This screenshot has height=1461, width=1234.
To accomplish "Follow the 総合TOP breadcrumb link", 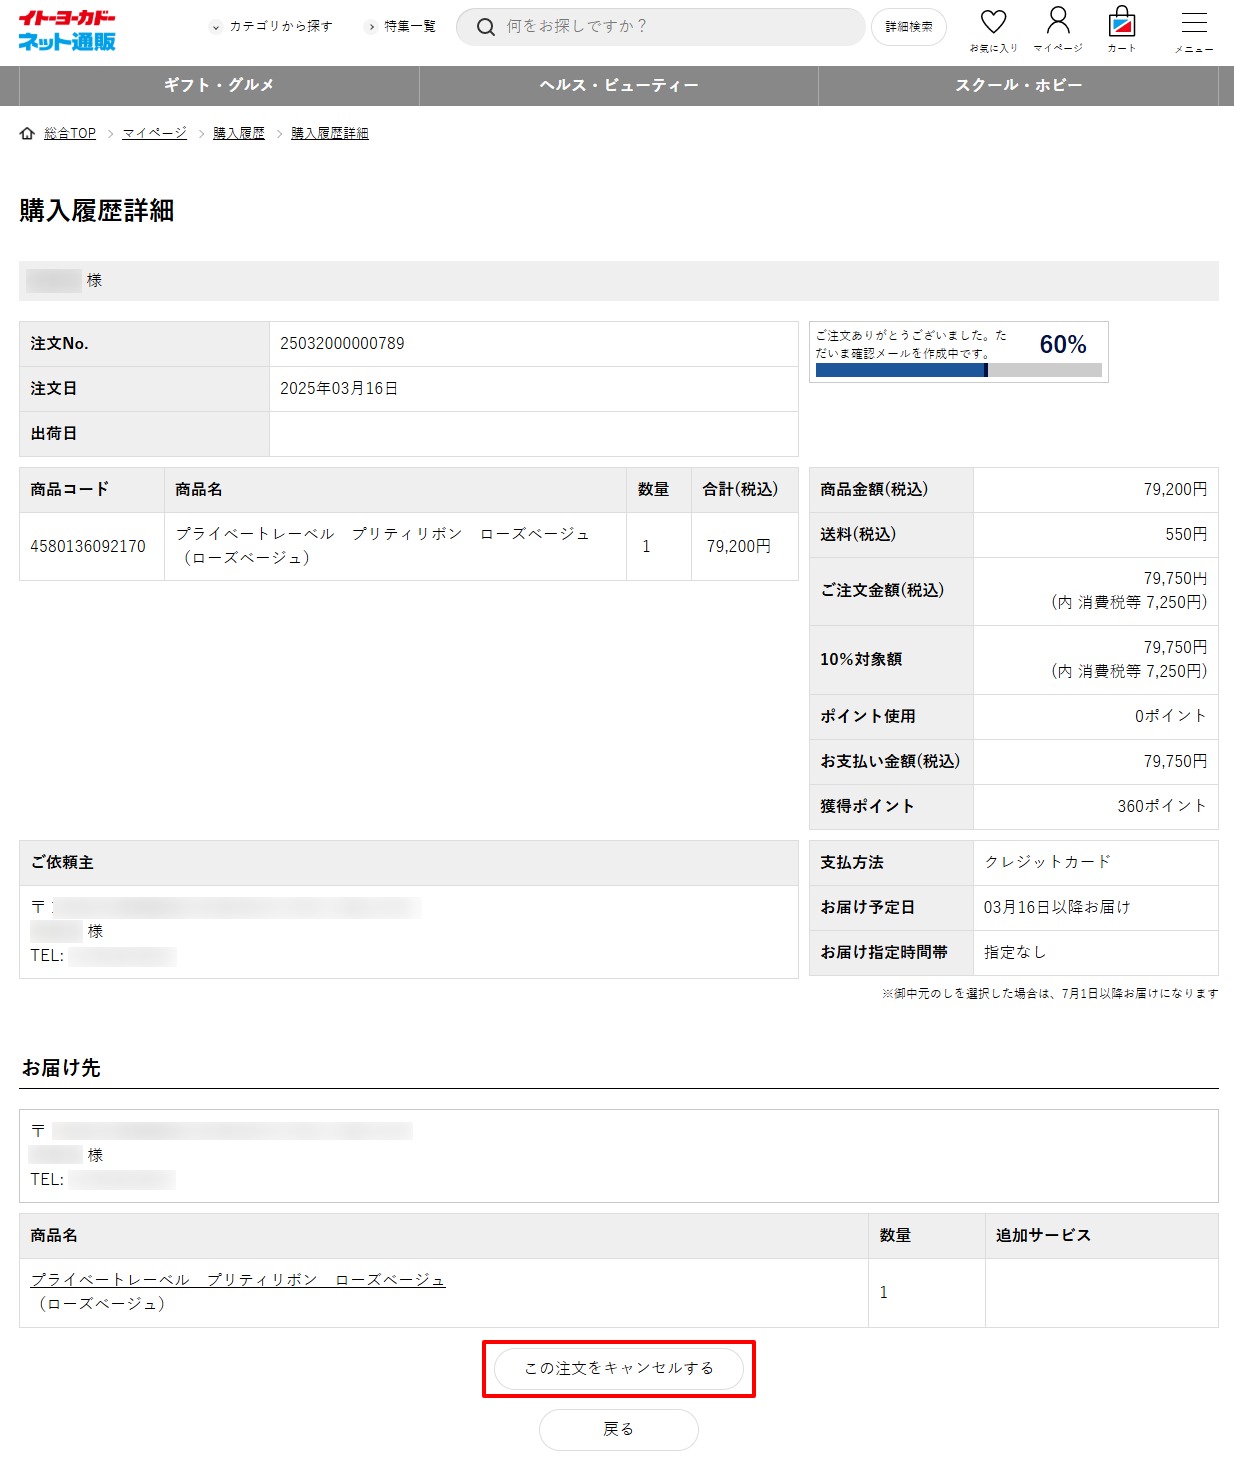I will [x=70, y=134].
